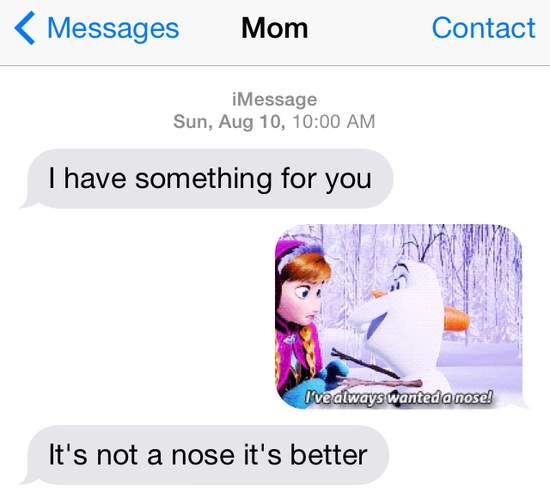Tap Olaf's stick arm in the picture

pos(366,364)
